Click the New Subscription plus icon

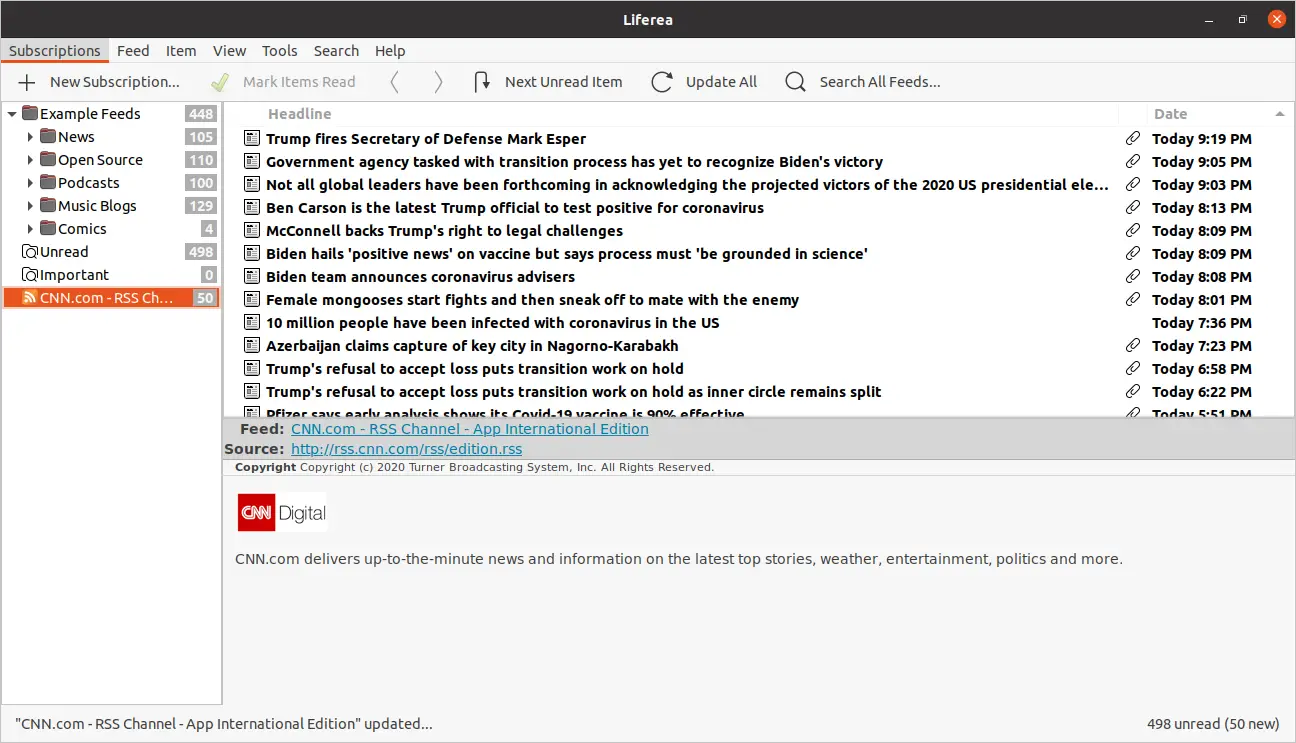[x=27, y=82]
